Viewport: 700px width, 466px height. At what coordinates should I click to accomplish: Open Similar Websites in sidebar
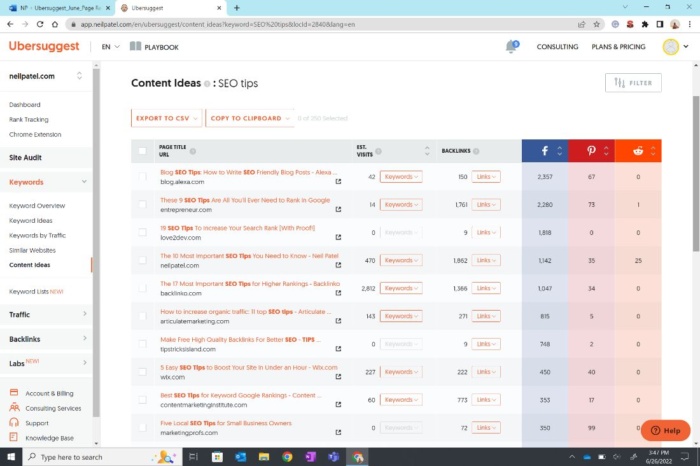(32, 250)
